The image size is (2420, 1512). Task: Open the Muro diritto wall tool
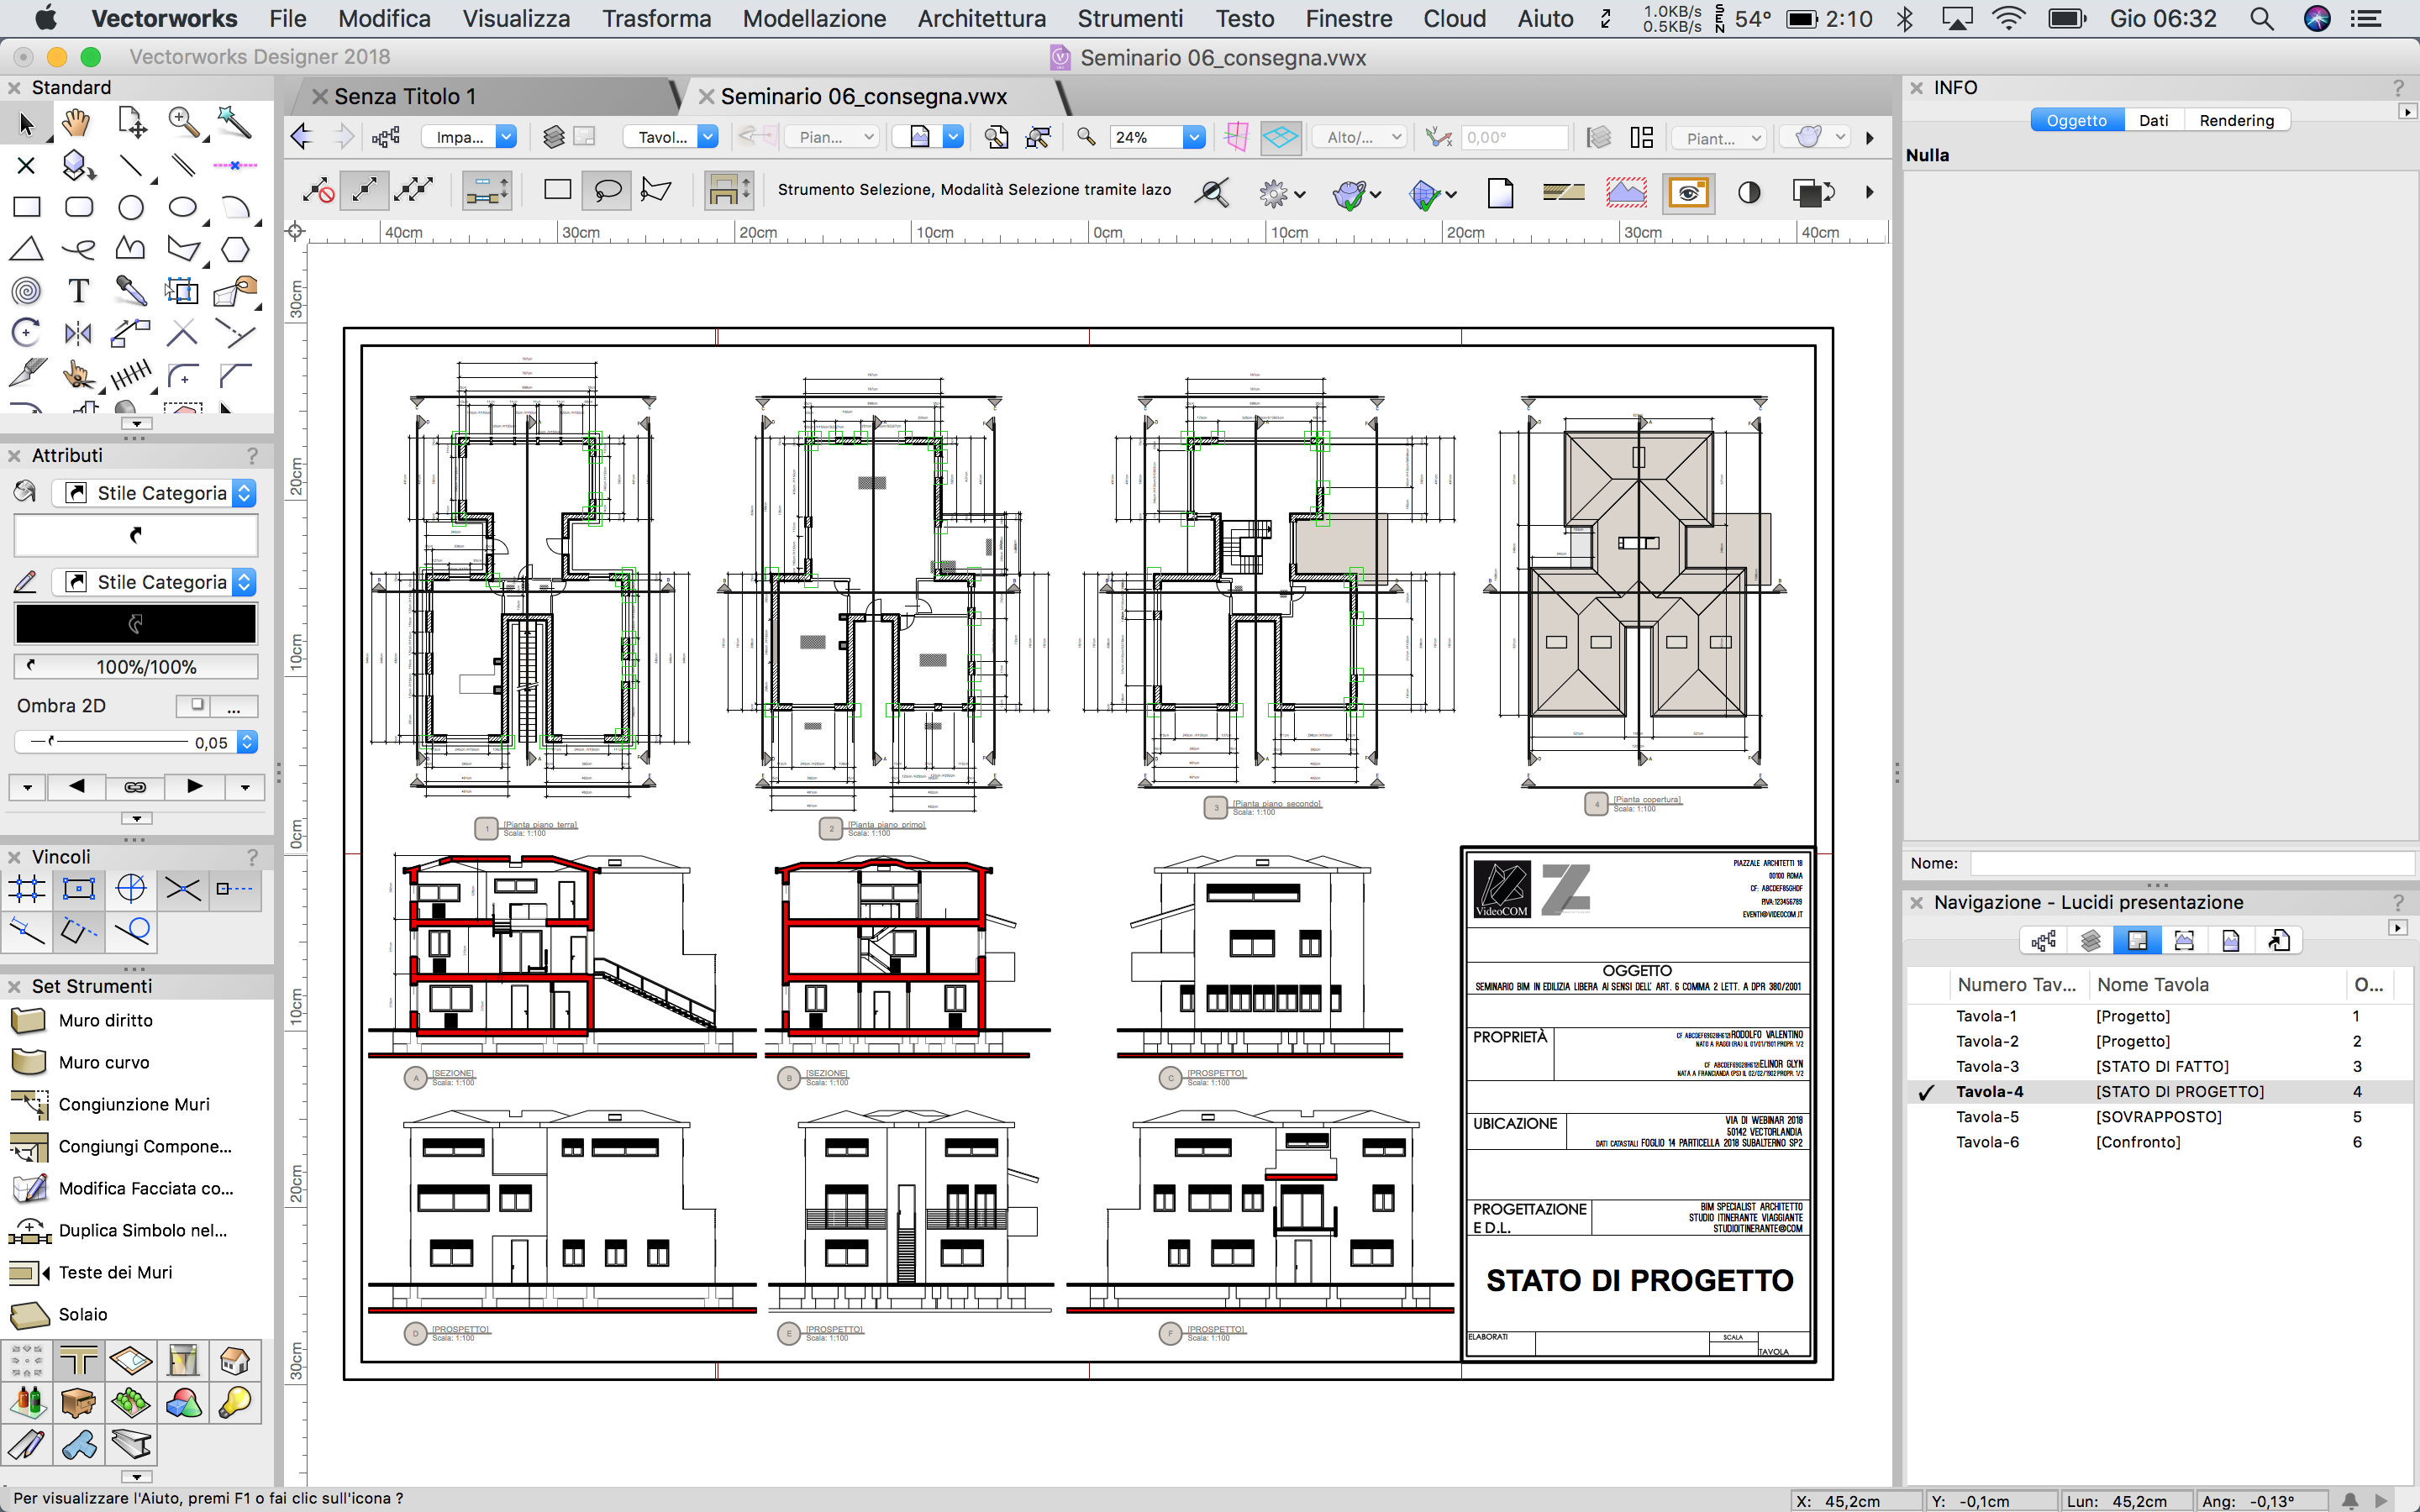105,1020
